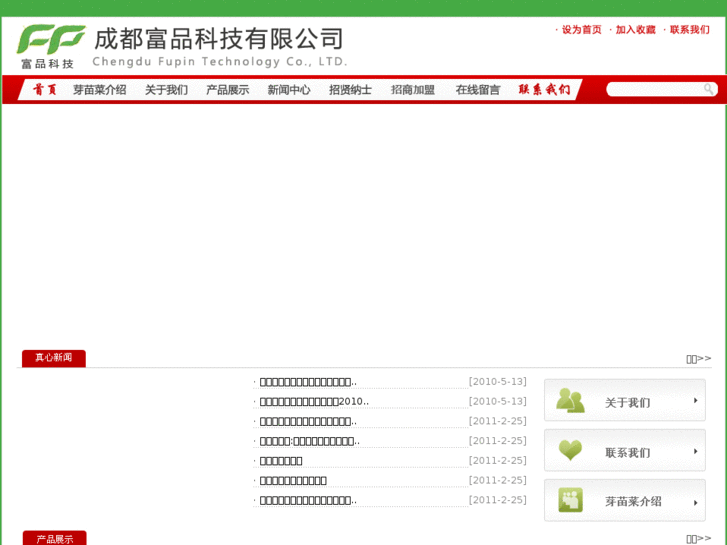The image size is (727, 545).
Task: Click the Chengdu Fupin Technology subtitle
Action: click(x=220, y=62)
